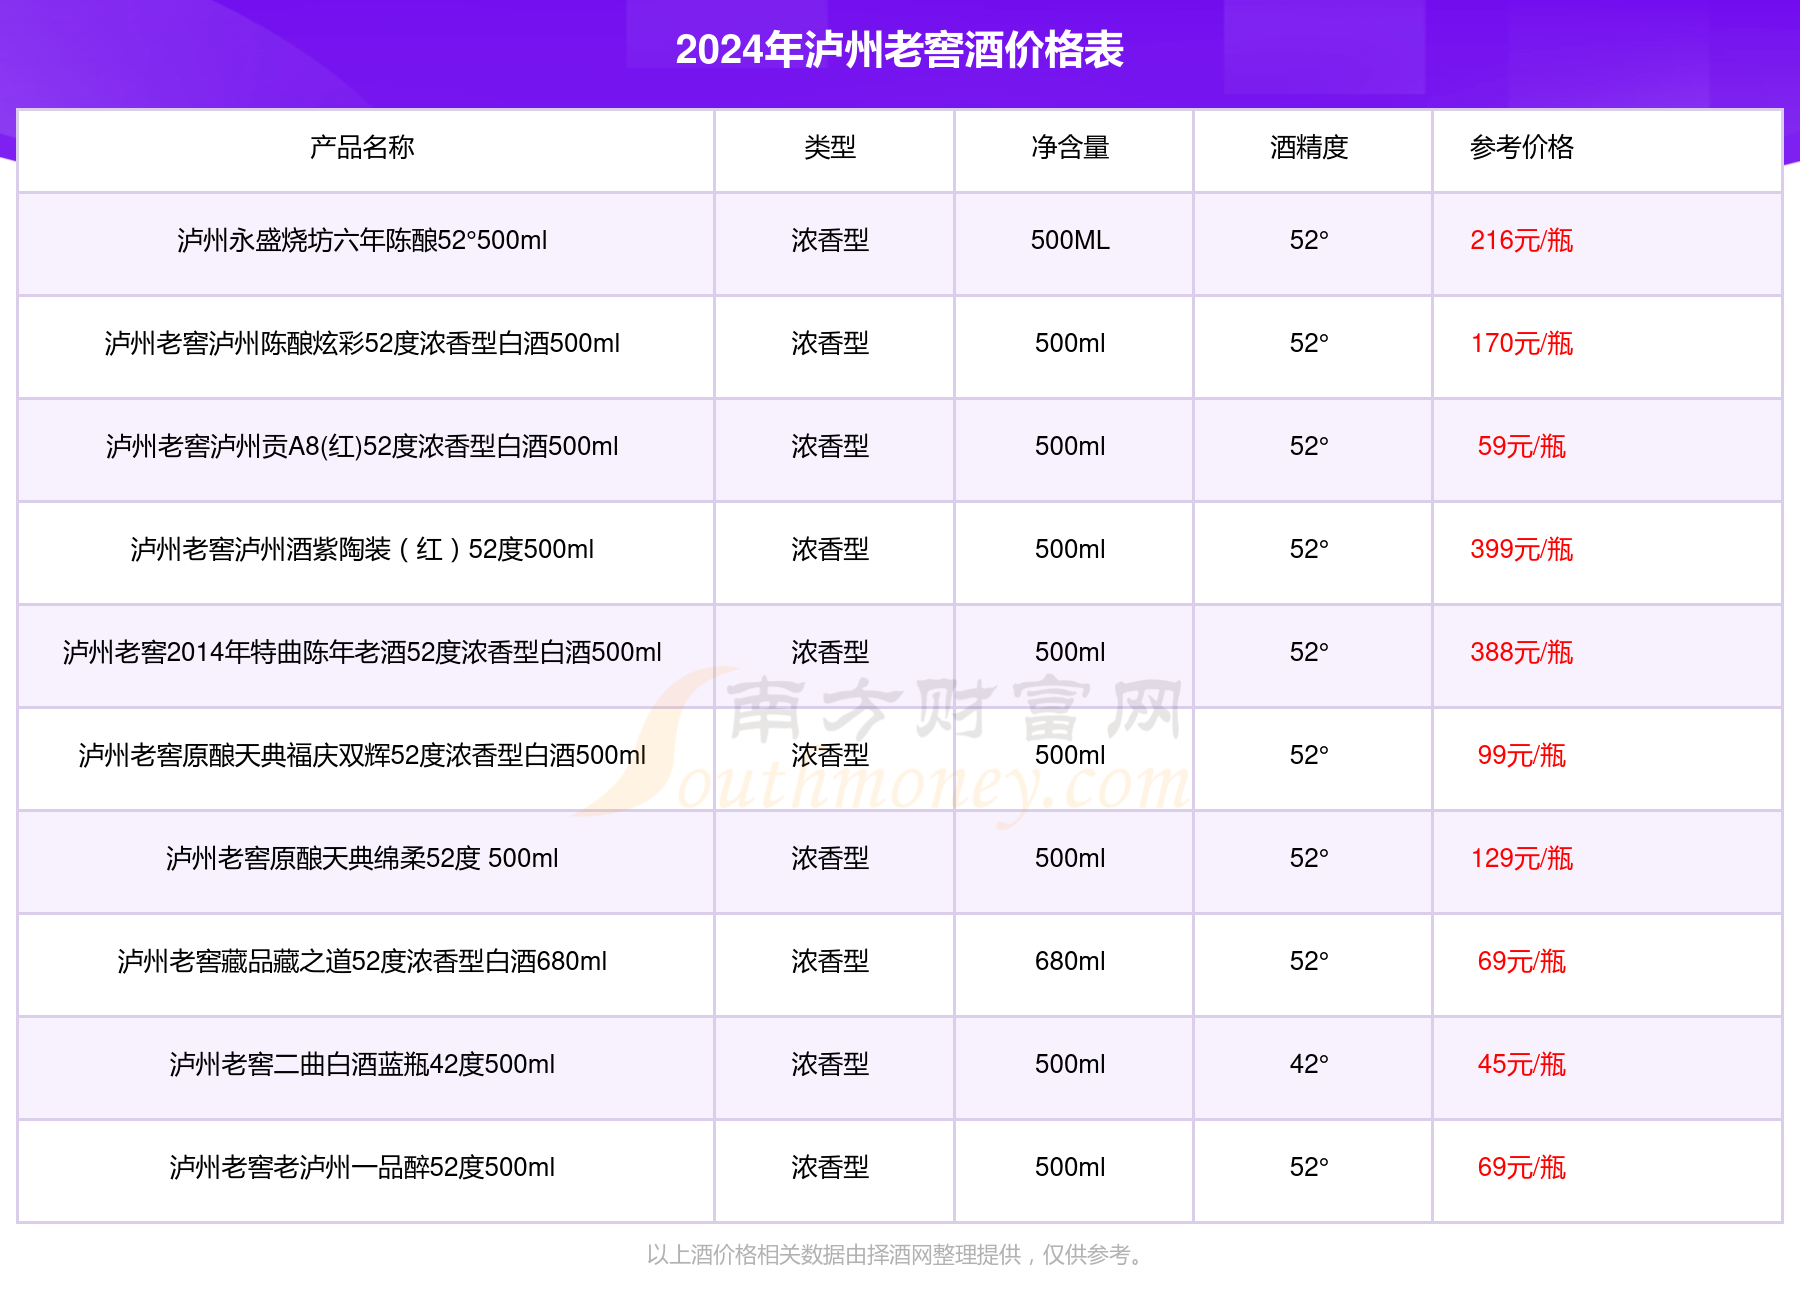Click the 69元/瓶 price in 一品醉 row

pos(1521,1167)
